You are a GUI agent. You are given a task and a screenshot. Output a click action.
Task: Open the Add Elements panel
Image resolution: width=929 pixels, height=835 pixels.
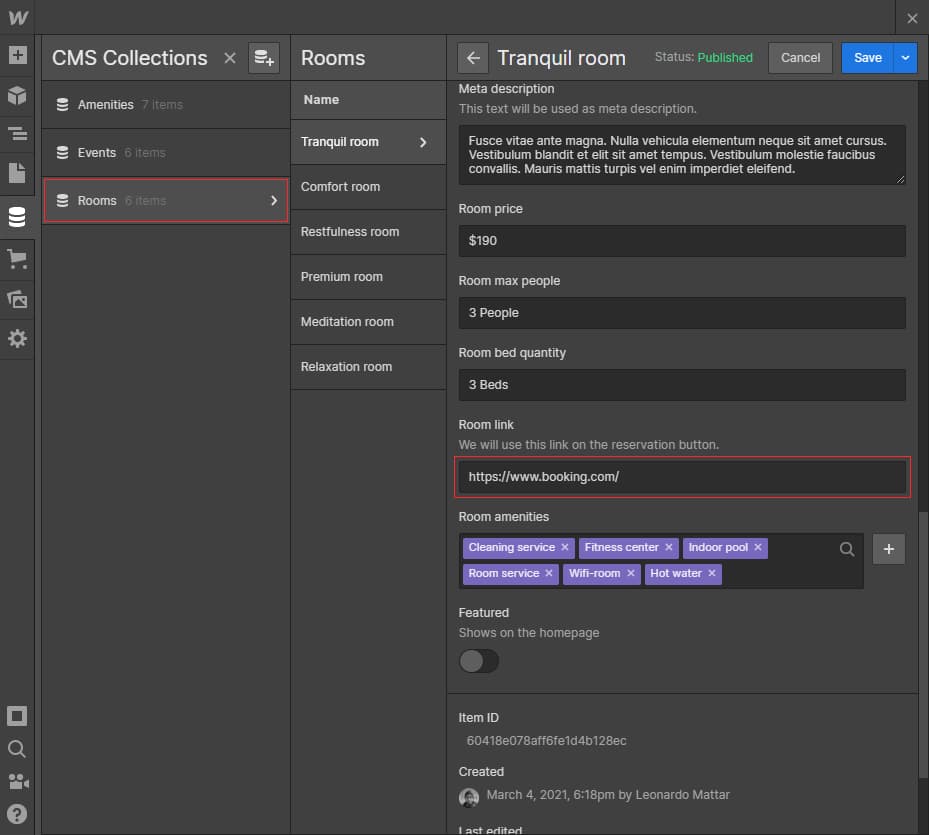click(17, 55)
